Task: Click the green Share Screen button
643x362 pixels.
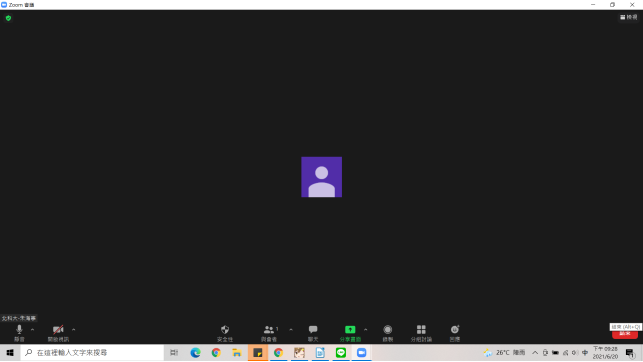Action: click(x=350, y=333)
